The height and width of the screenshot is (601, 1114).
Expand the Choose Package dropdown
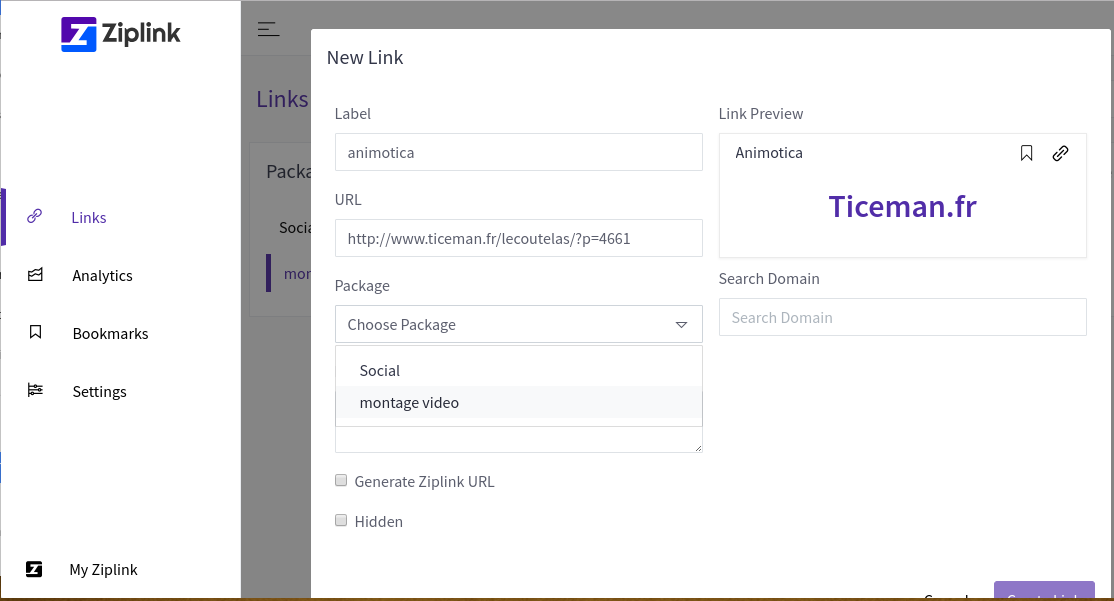tap(519, 324)
